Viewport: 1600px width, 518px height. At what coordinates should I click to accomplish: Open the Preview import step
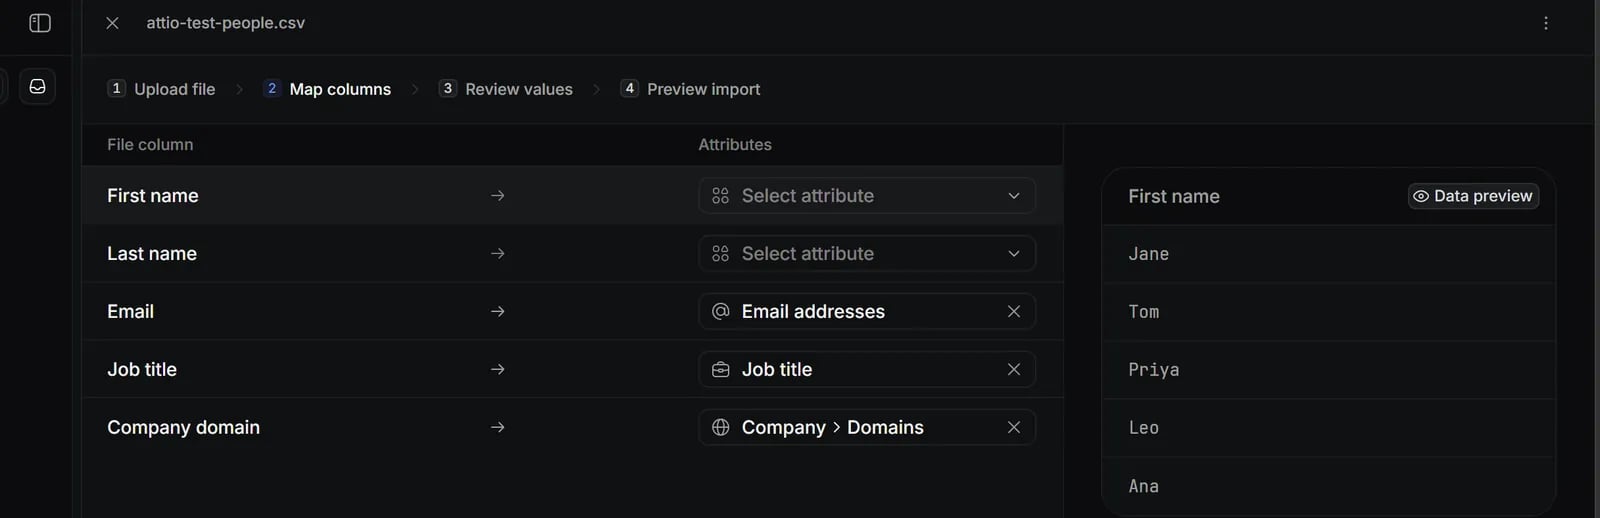[x=690, y=89]
